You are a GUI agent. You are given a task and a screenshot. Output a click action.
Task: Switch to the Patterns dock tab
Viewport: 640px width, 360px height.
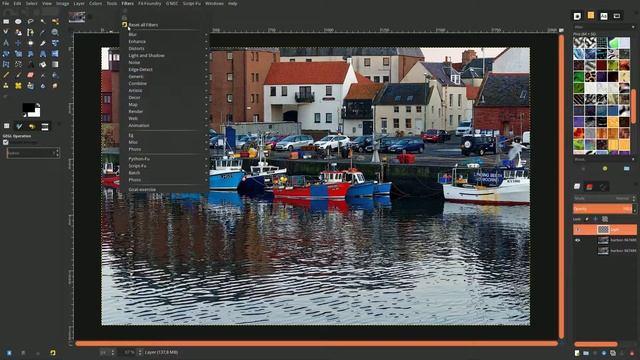click(591, 16)
